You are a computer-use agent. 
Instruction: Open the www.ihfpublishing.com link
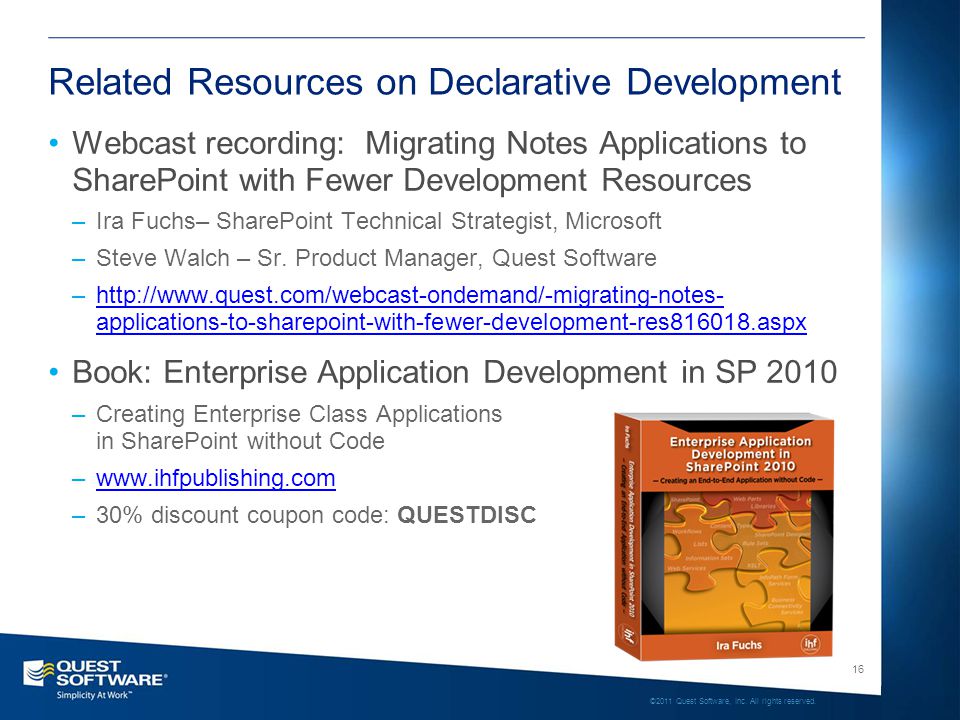(x=216, y=478)
